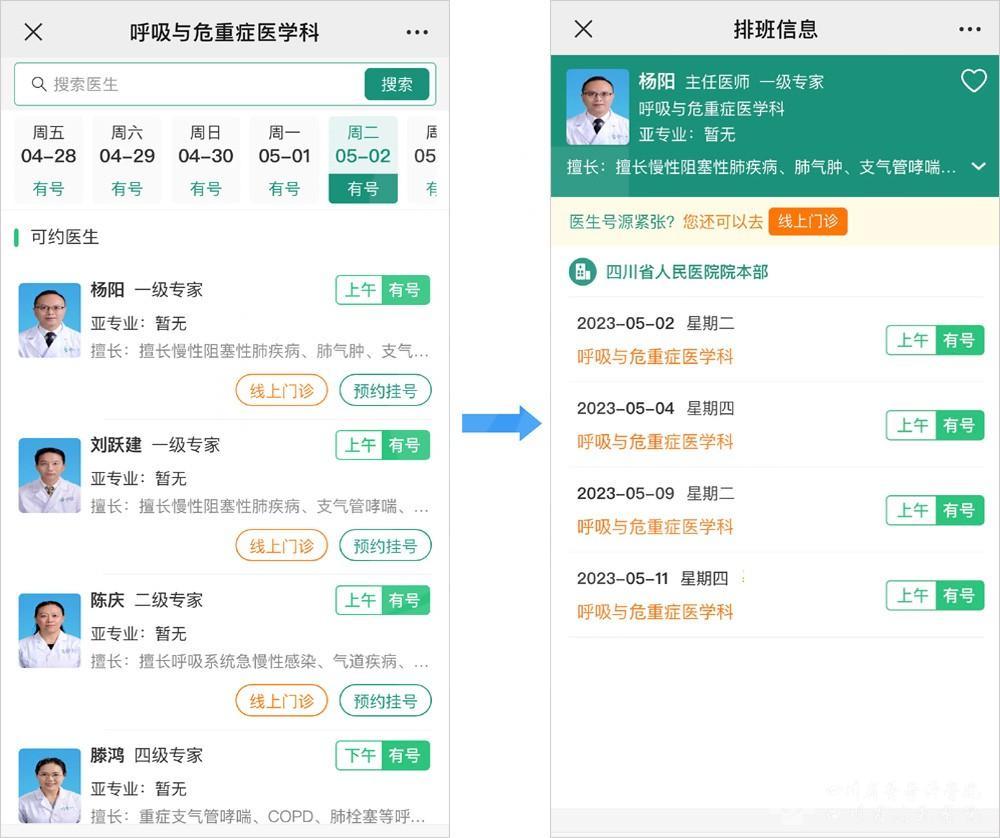
Task: Open three-dot menu on department page
Action: click(417, 32)
